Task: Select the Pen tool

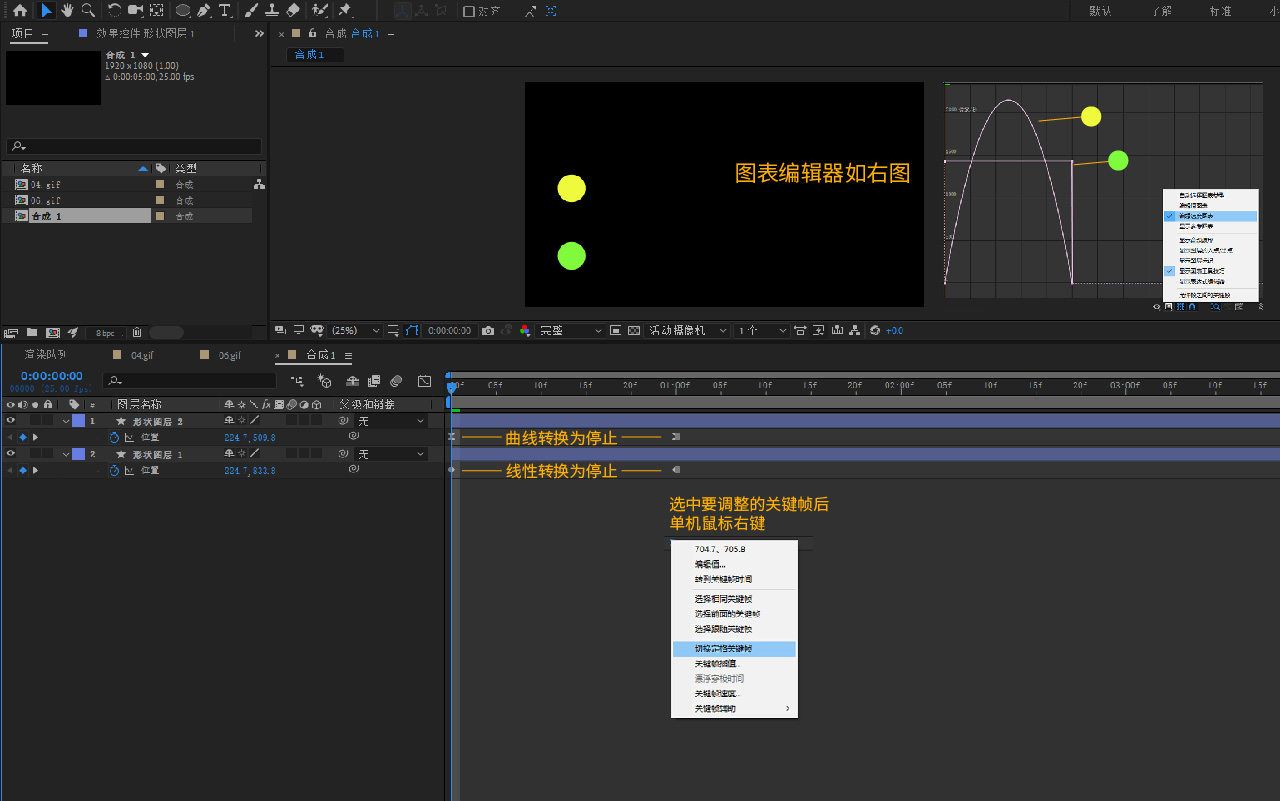Action: click(204, 10)
